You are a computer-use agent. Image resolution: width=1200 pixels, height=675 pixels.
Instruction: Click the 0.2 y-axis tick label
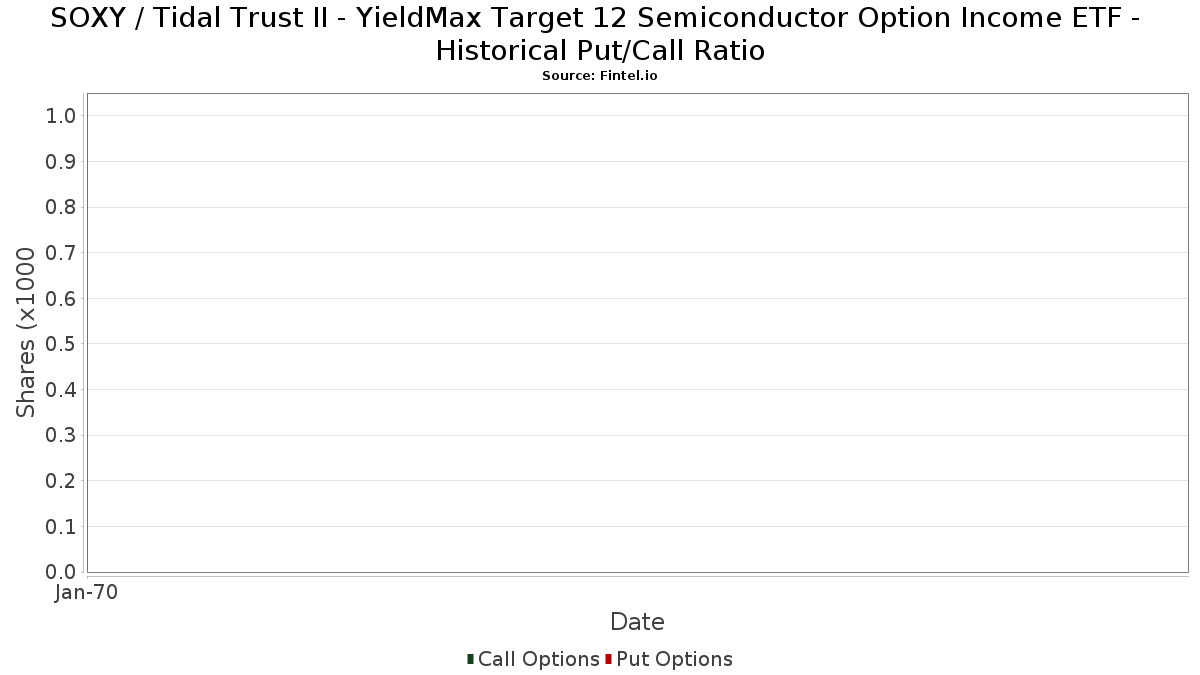61,481
